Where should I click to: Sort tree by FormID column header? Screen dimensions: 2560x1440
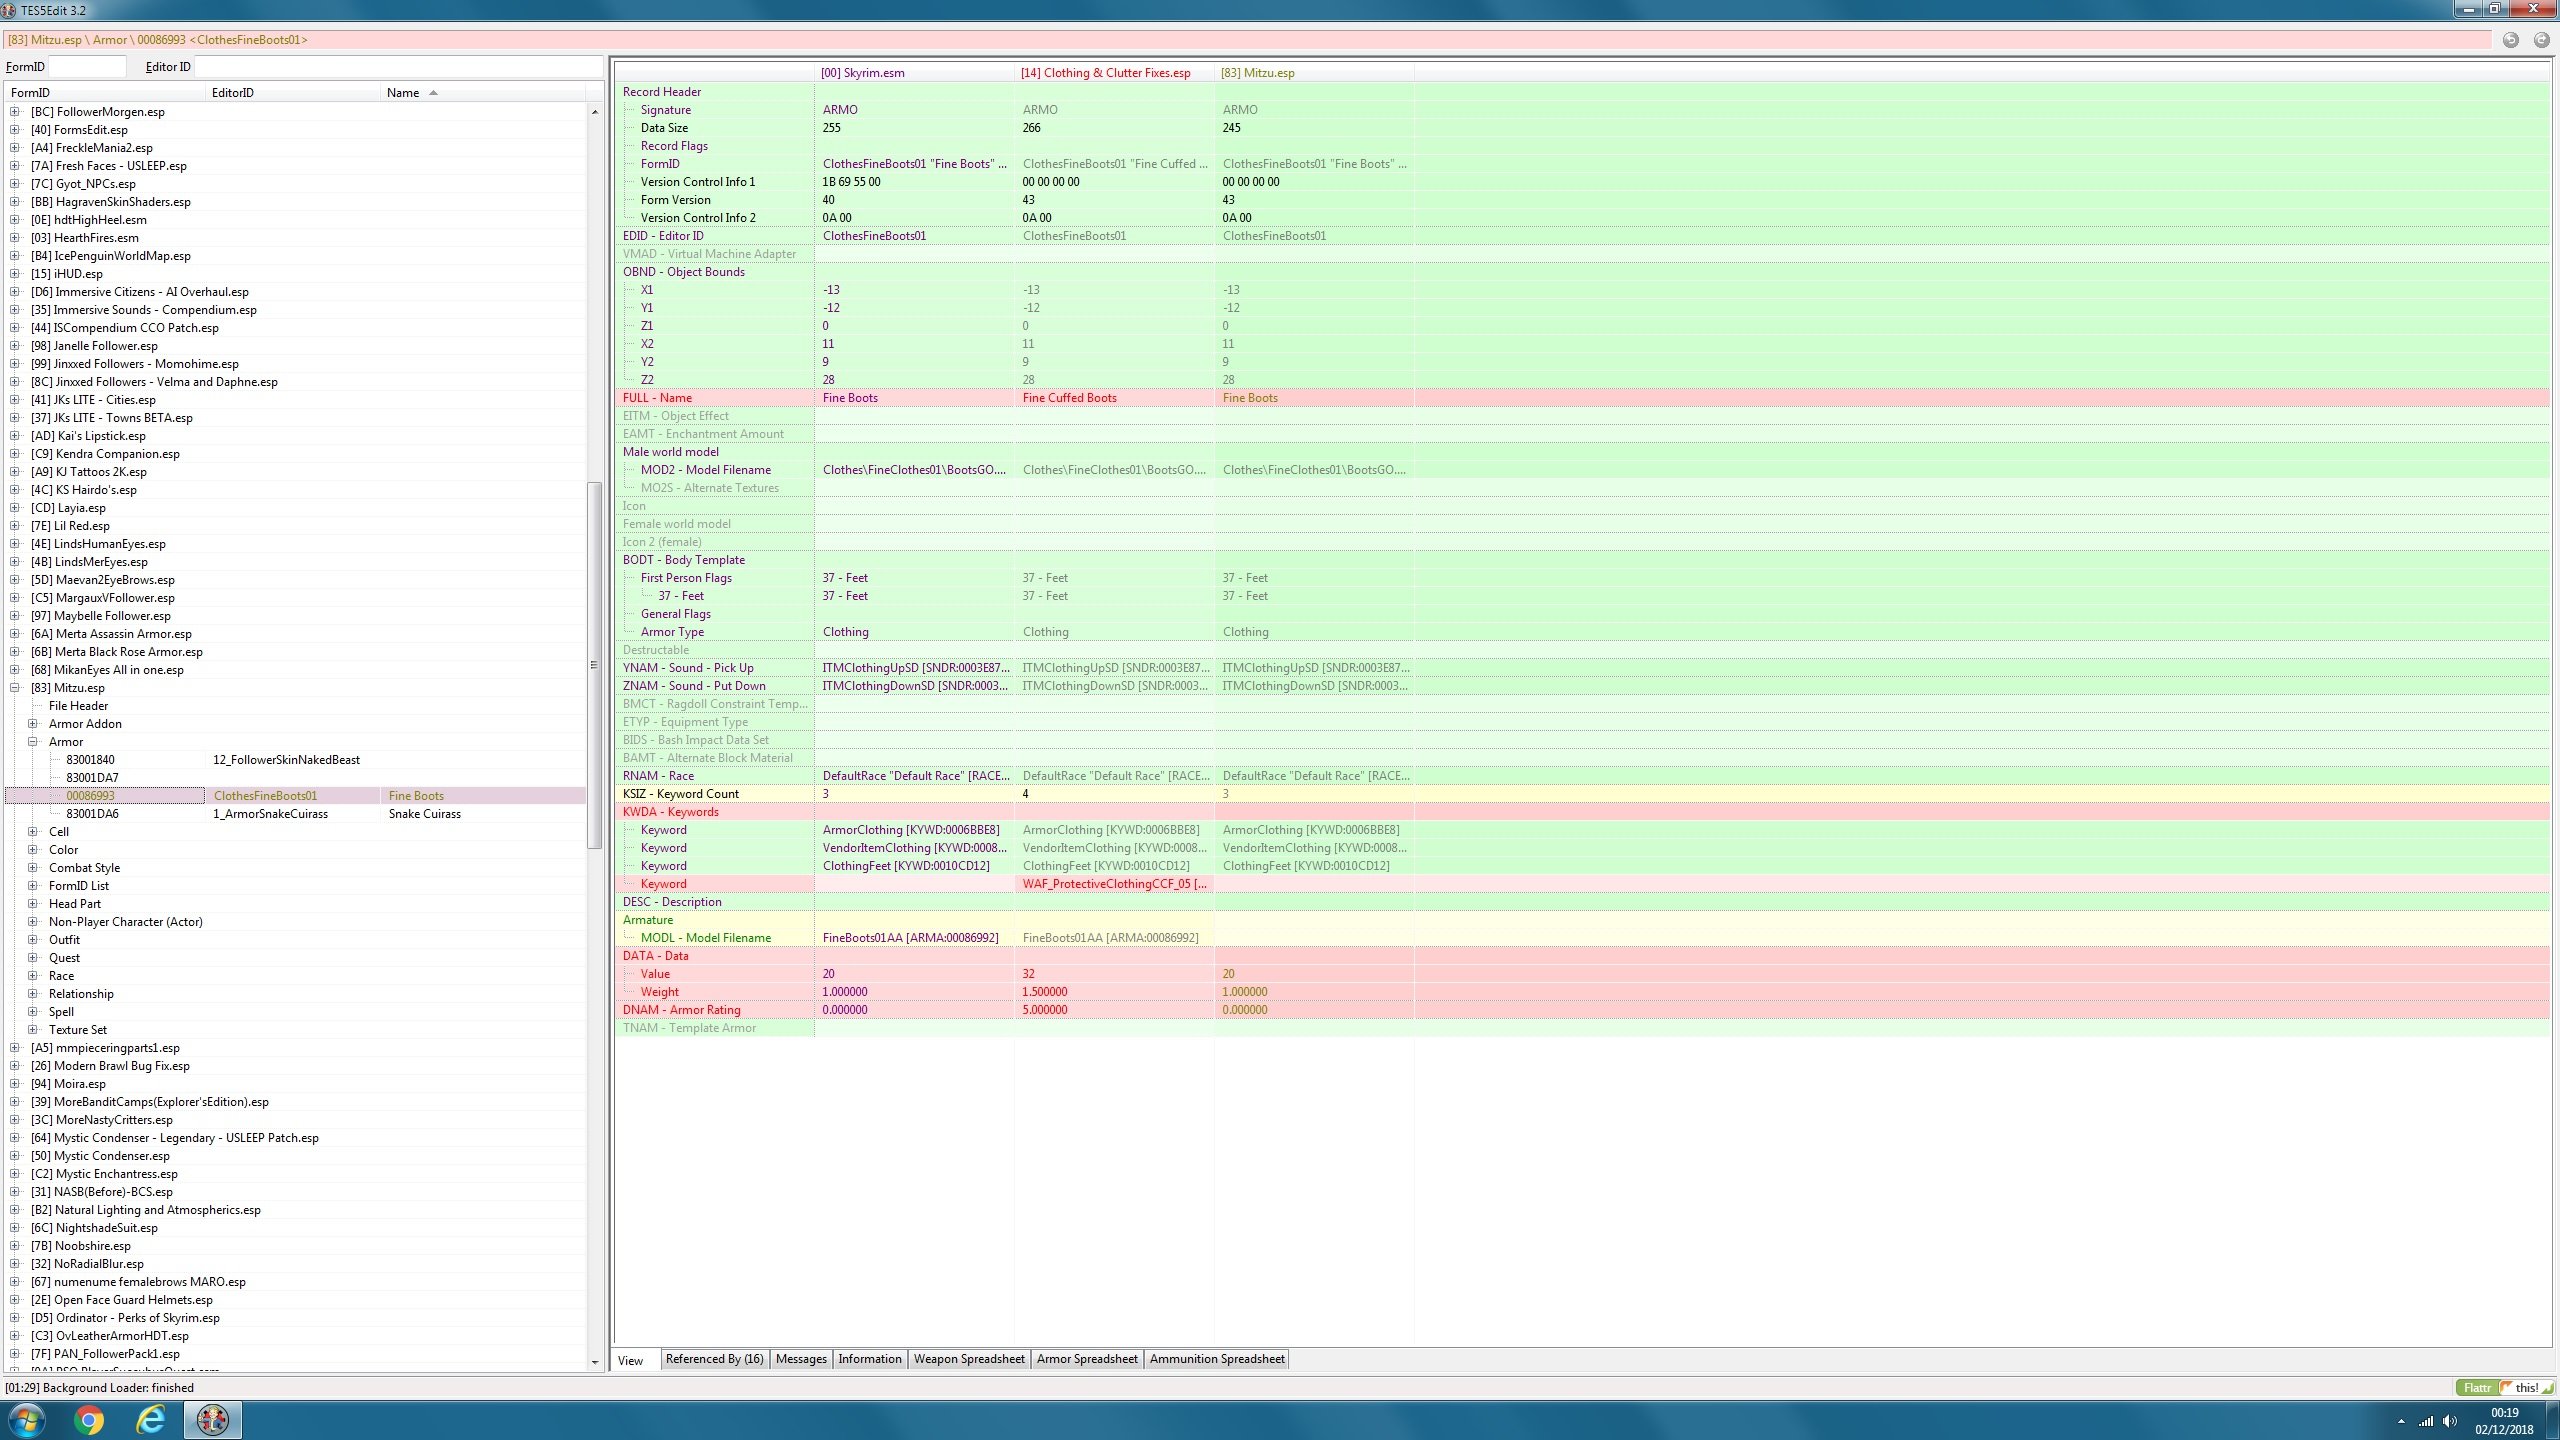point(105,93)
